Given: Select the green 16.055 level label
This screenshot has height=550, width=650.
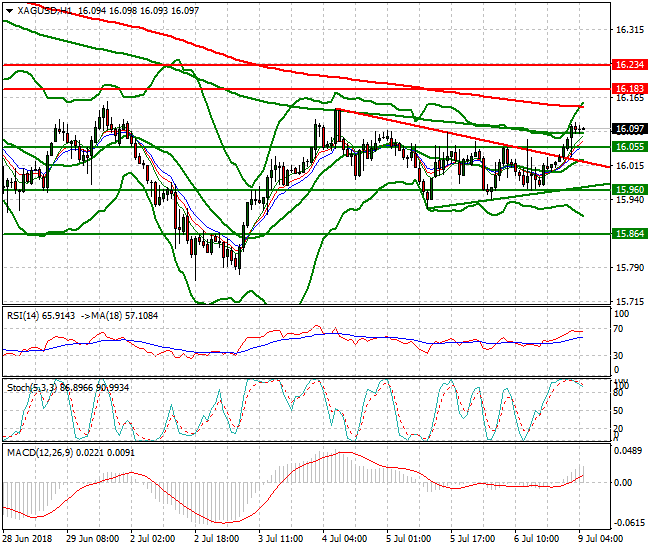Looking at the screenshot, I should (x=630, y=147).
